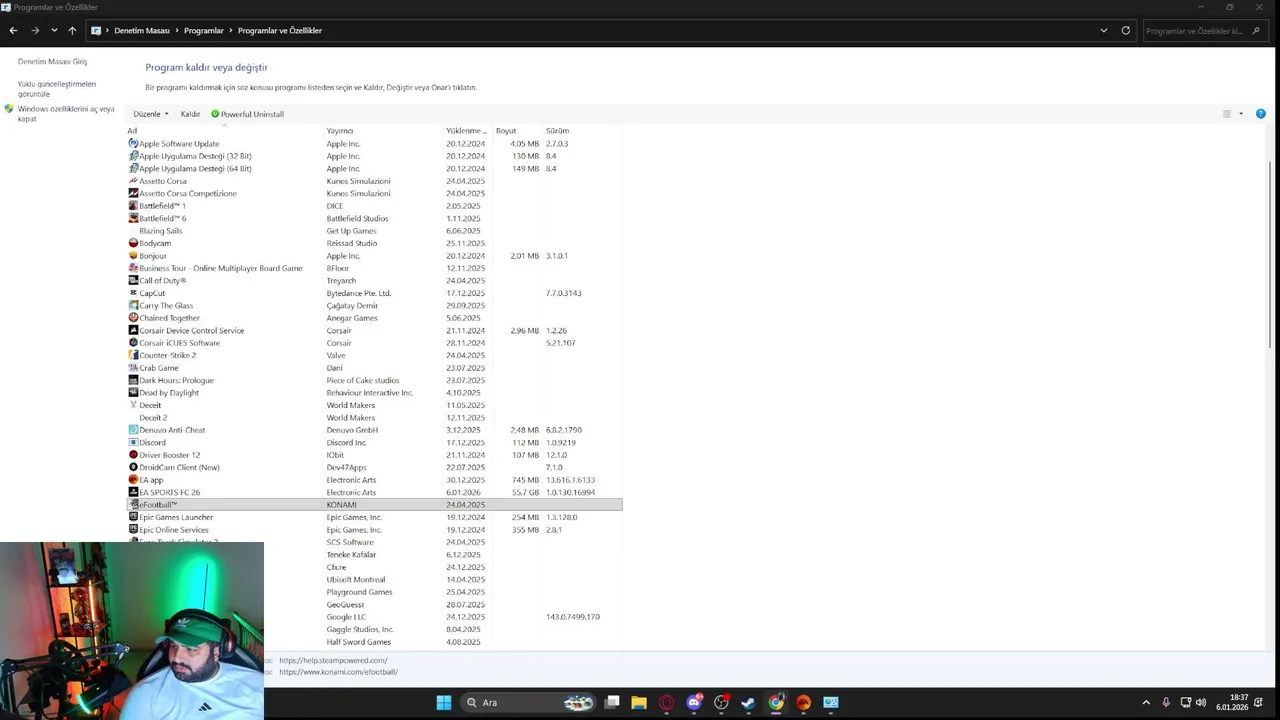Open the help question mark icon

click(1260, 114)
